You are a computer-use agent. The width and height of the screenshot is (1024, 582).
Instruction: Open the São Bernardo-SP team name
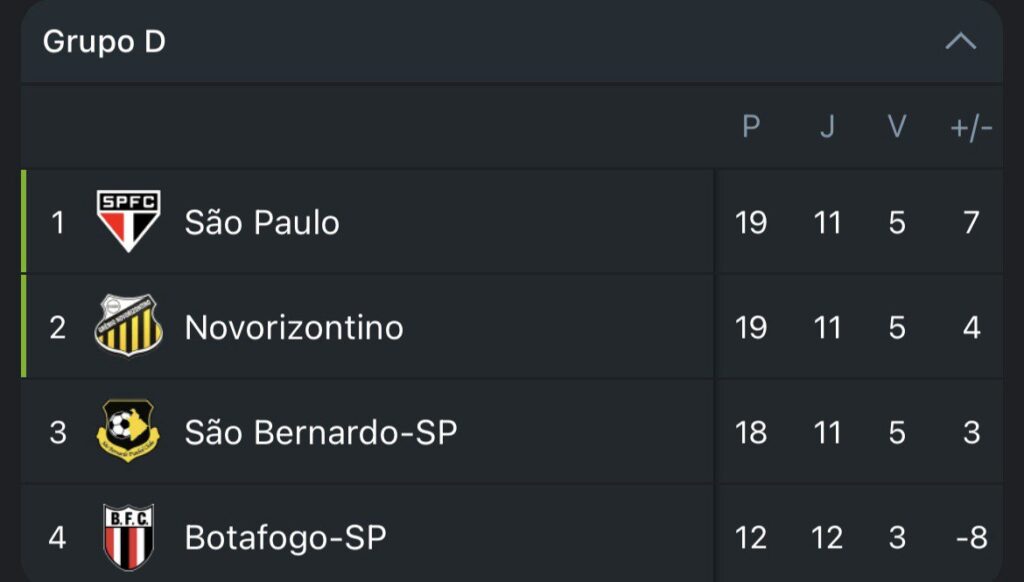pyautogui.click(x=320, y=432)
